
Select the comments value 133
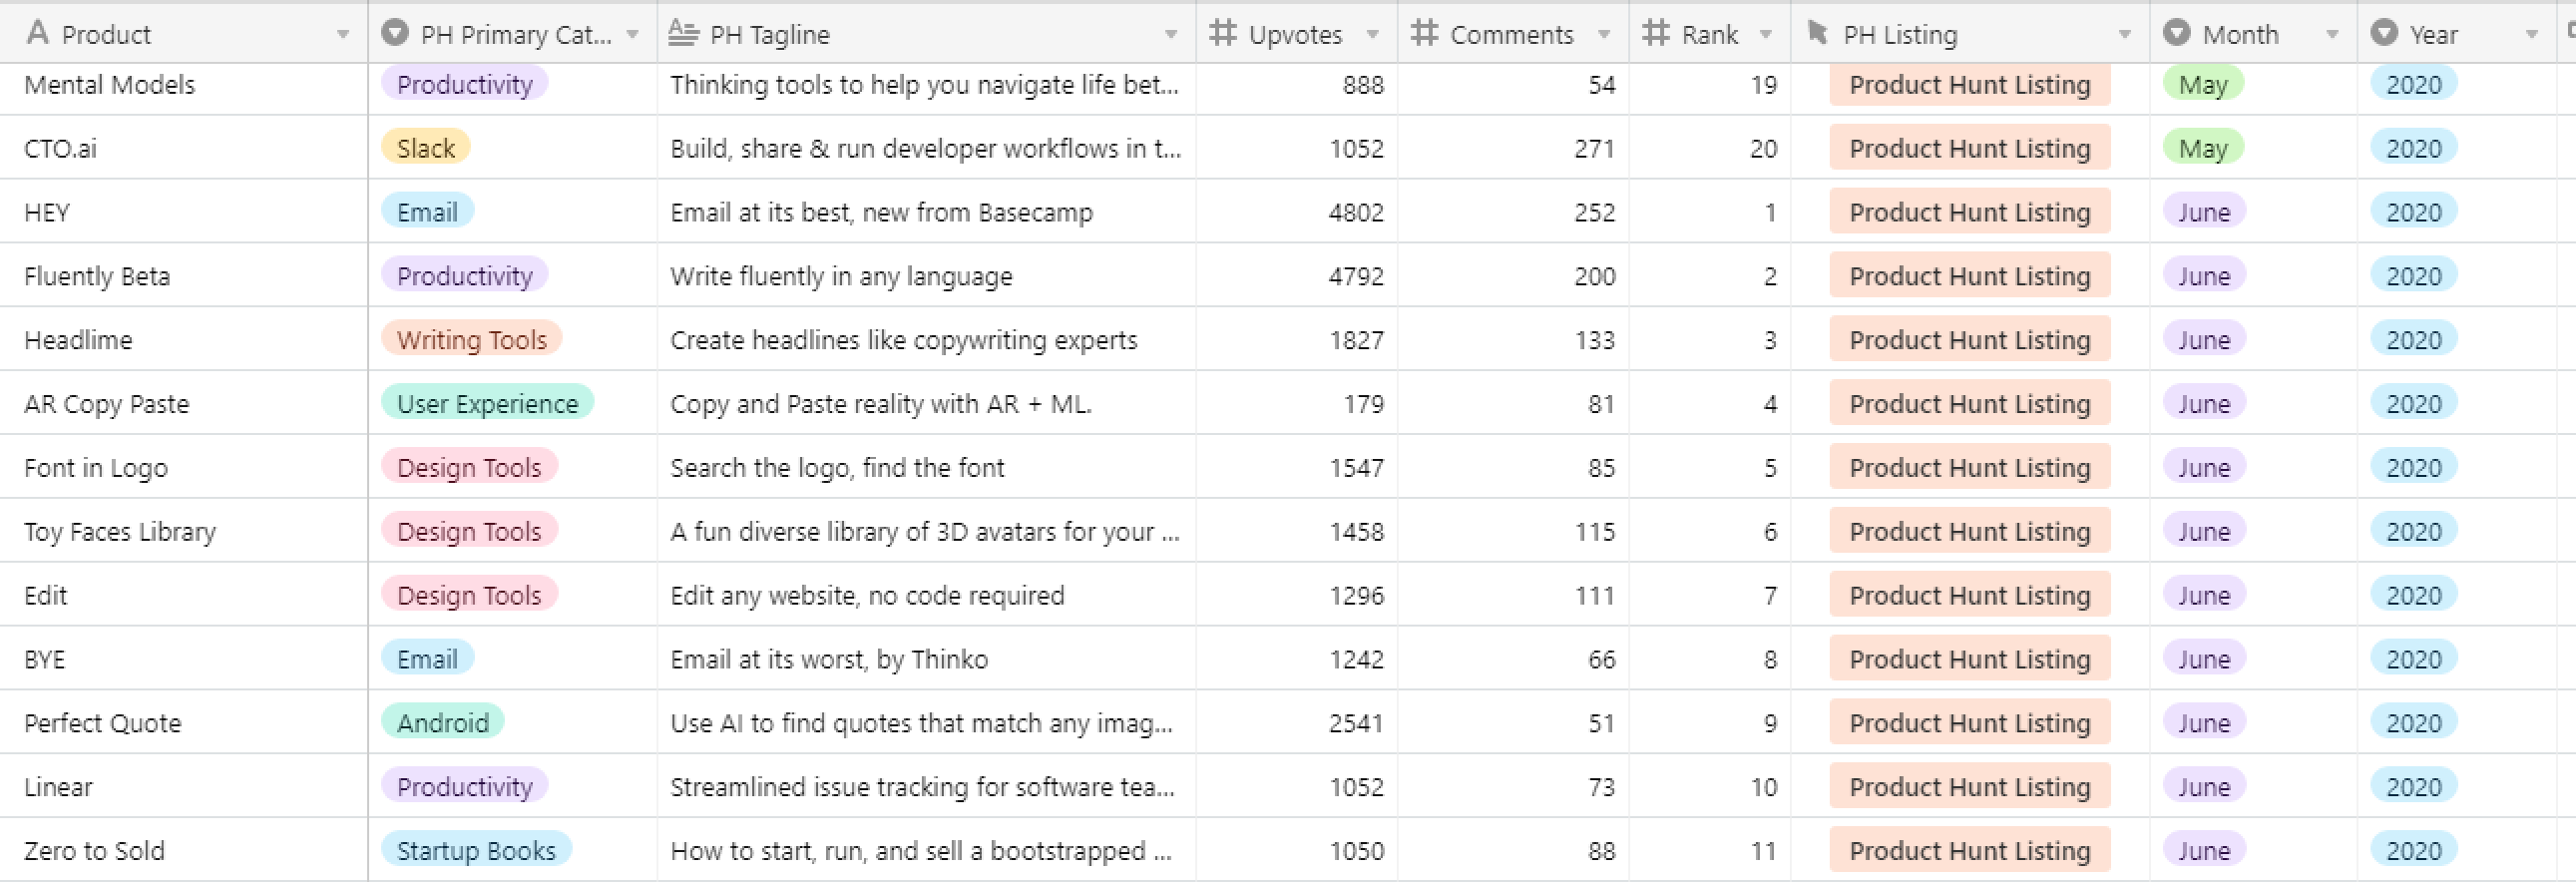pos(1594,340)
